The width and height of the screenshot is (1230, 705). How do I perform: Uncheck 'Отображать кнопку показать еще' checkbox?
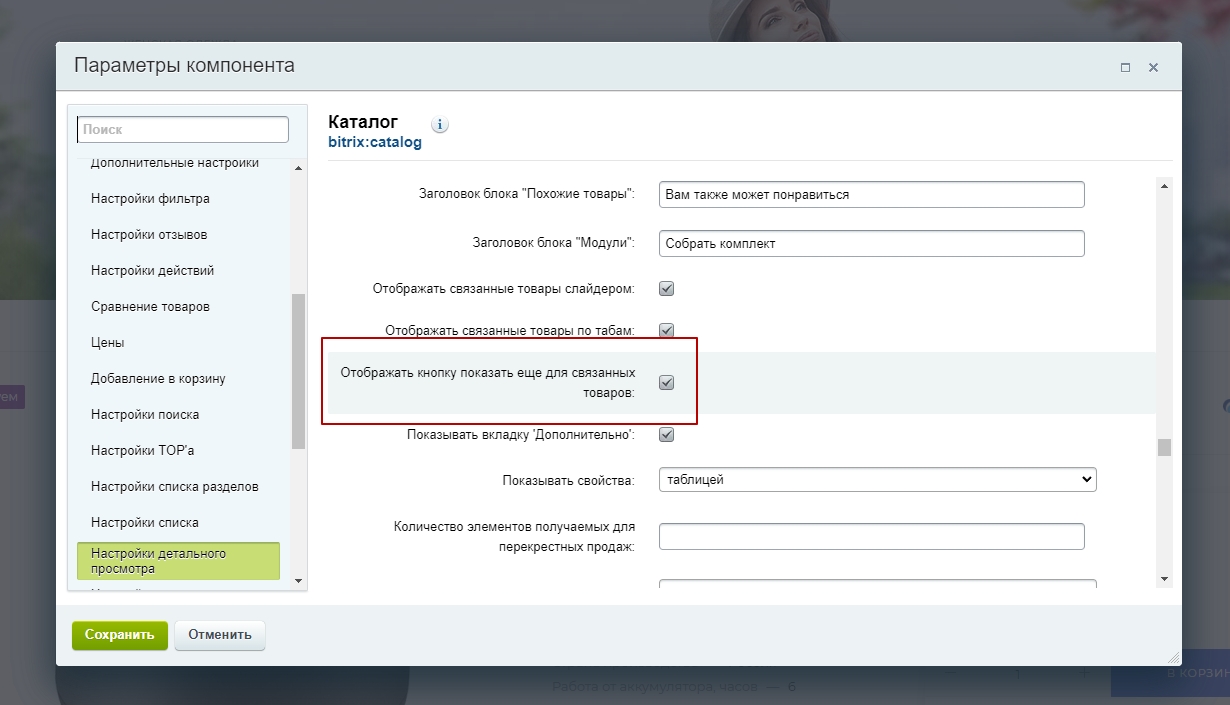pyautogui.click(x=667, y=382)
